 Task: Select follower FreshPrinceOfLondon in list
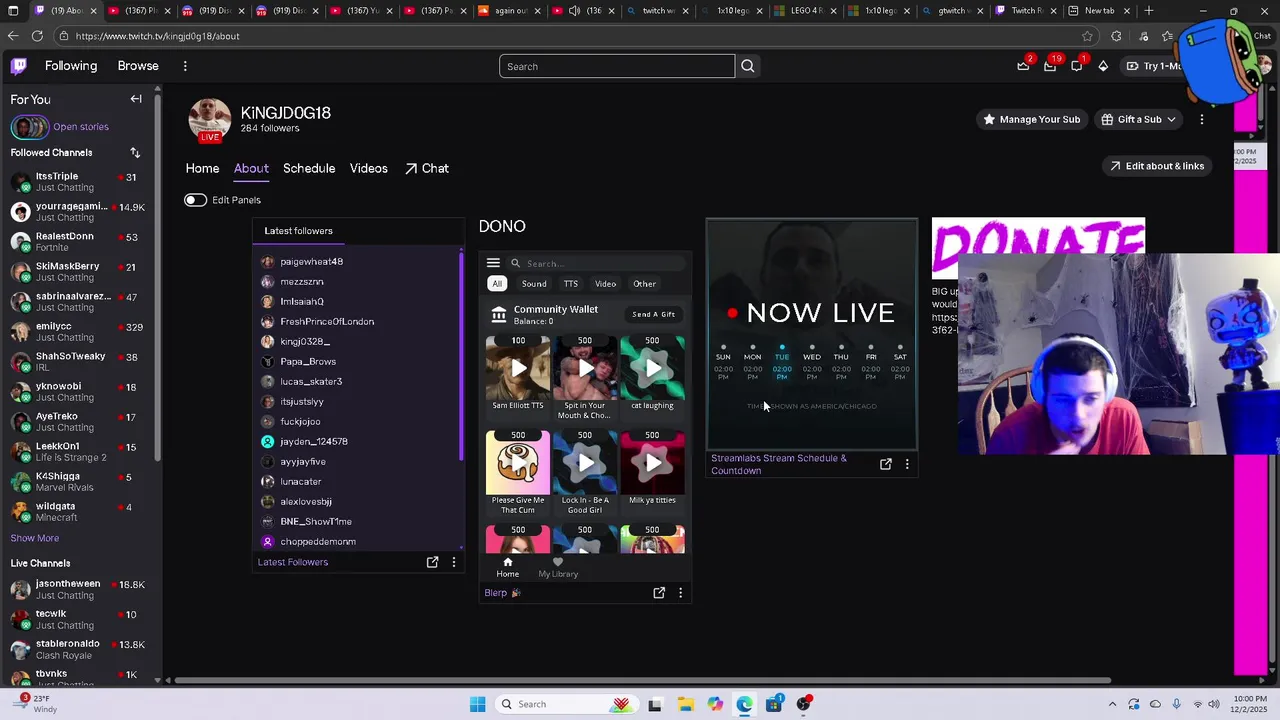click(x=327, y=322)
